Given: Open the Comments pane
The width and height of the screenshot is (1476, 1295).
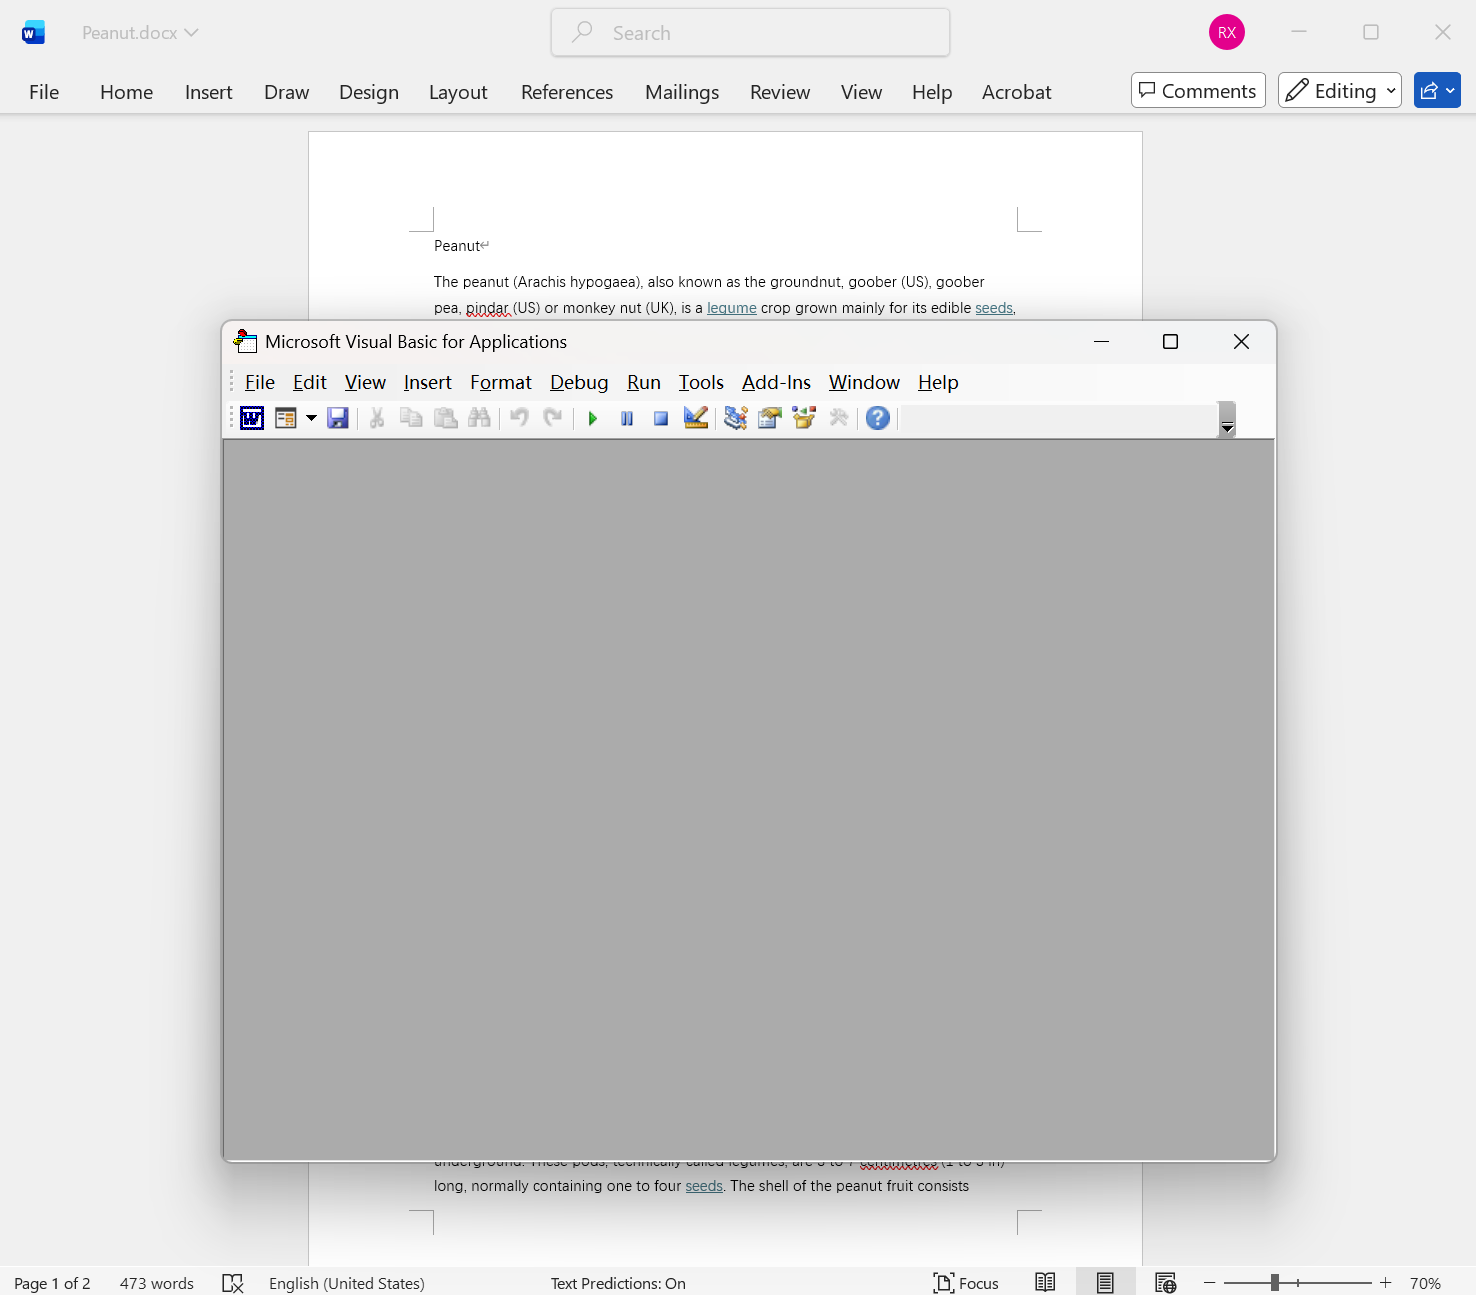Looking at the screenshot, I should [1197, 90].
